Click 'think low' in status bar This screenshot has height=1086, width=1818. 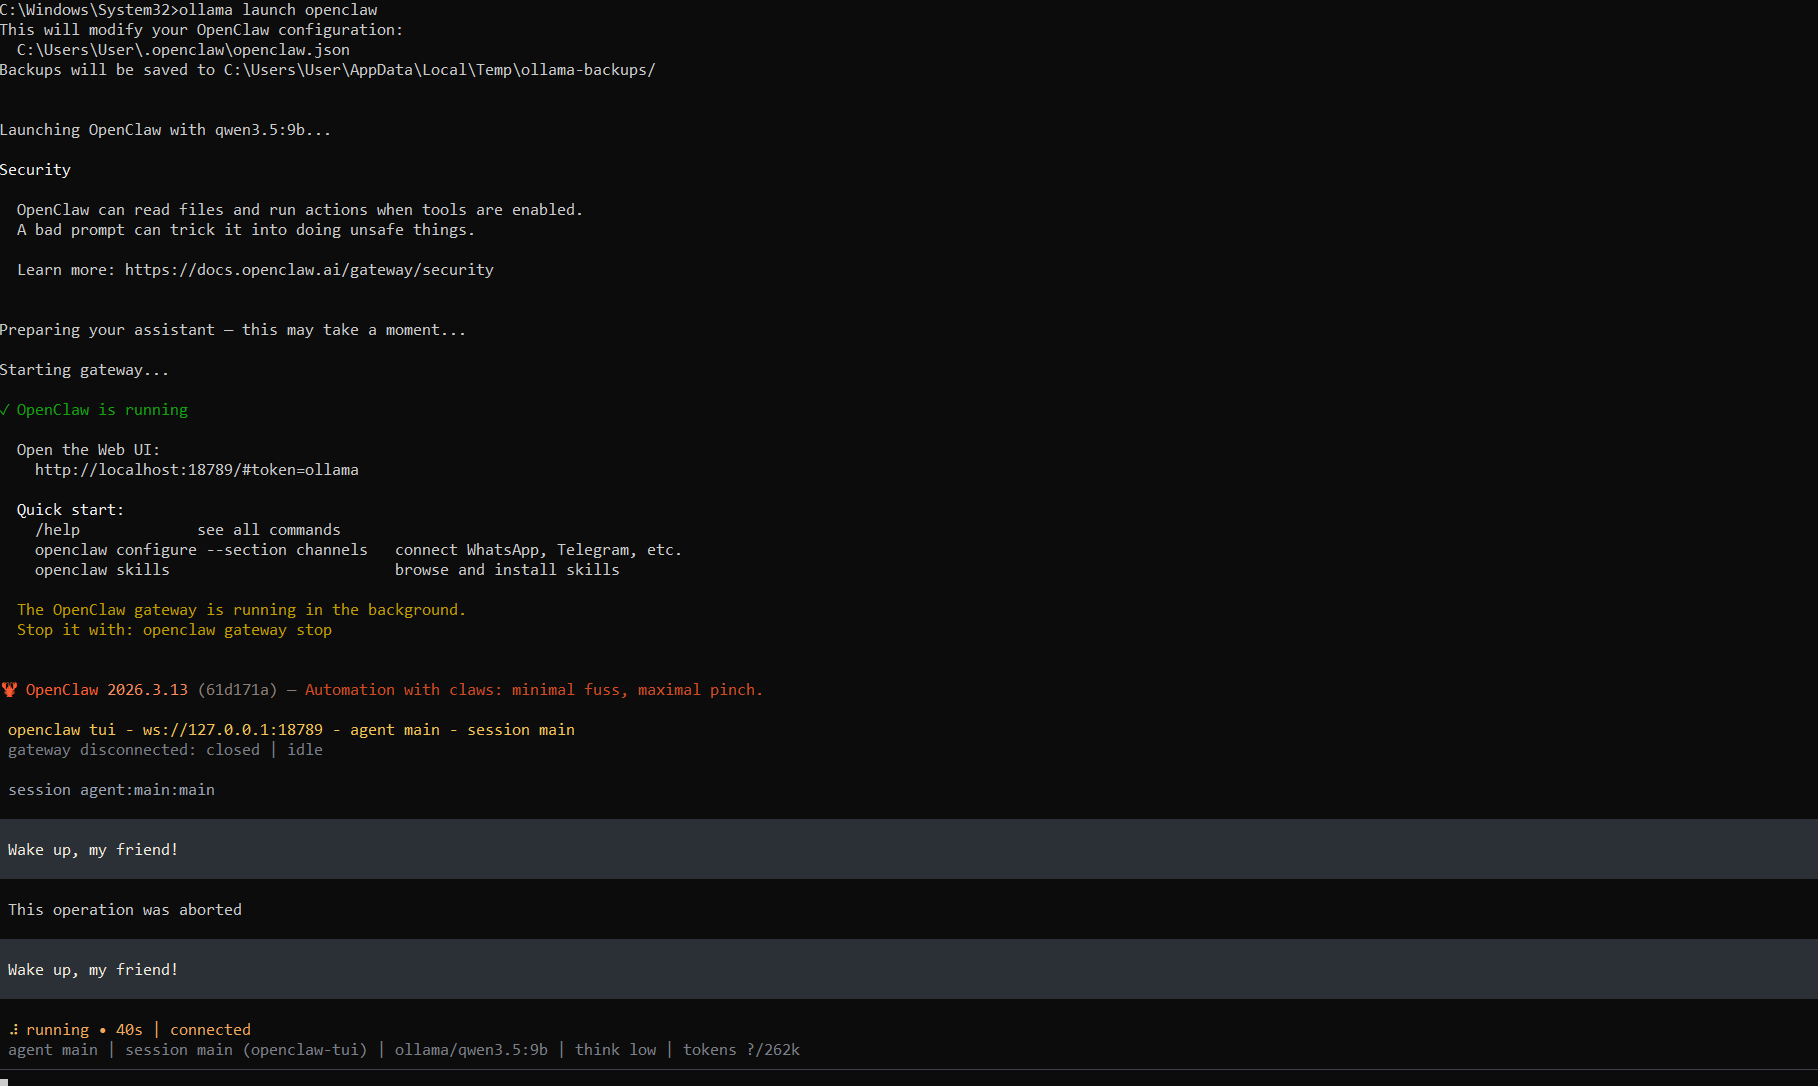[x=616, y=1050]
